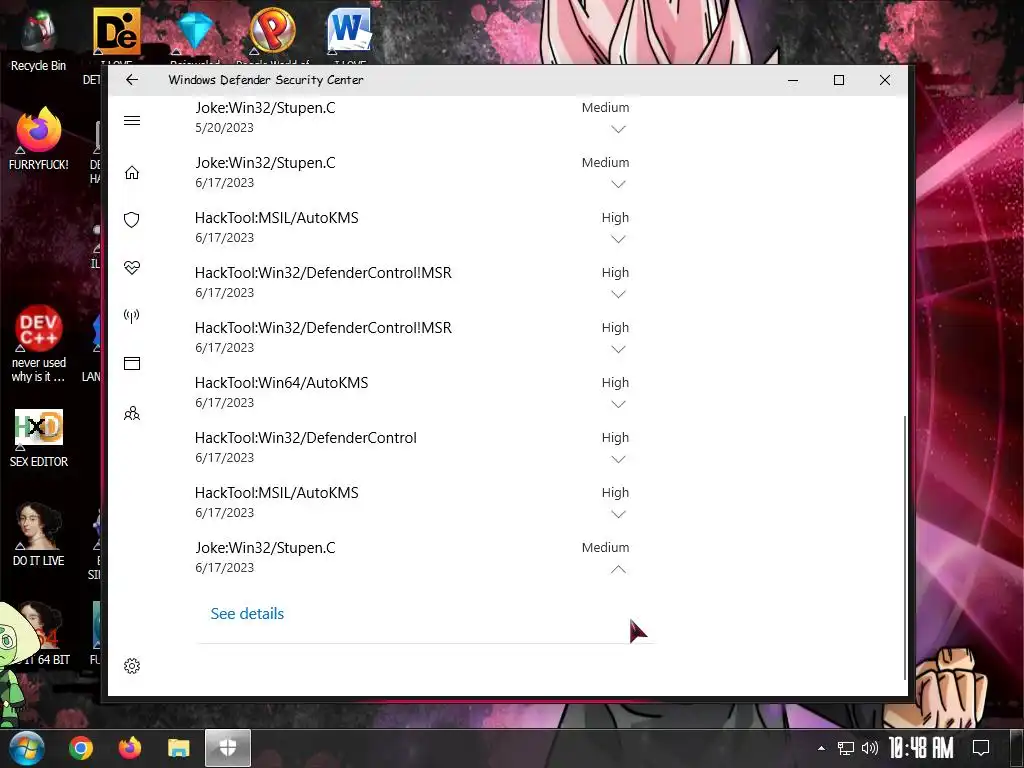Open Firewall & network protection antenna icon

(x=132, y=316)
